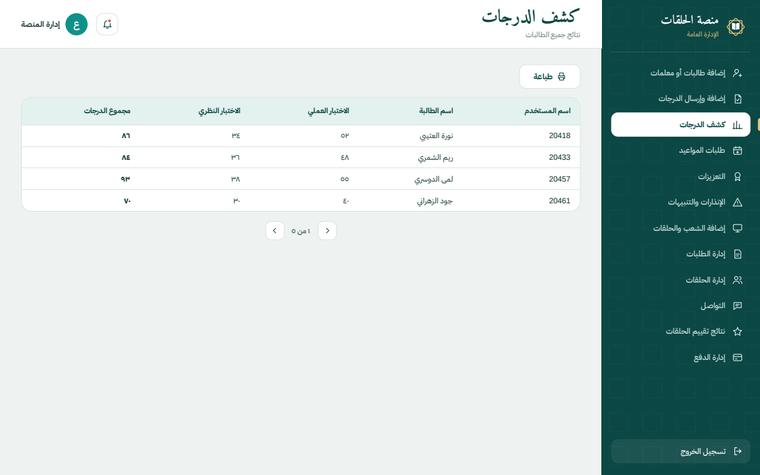Click the اسم الطالبة column header
Image resolution: width=760 pixels, height=475 pixels.
point(436,111)
